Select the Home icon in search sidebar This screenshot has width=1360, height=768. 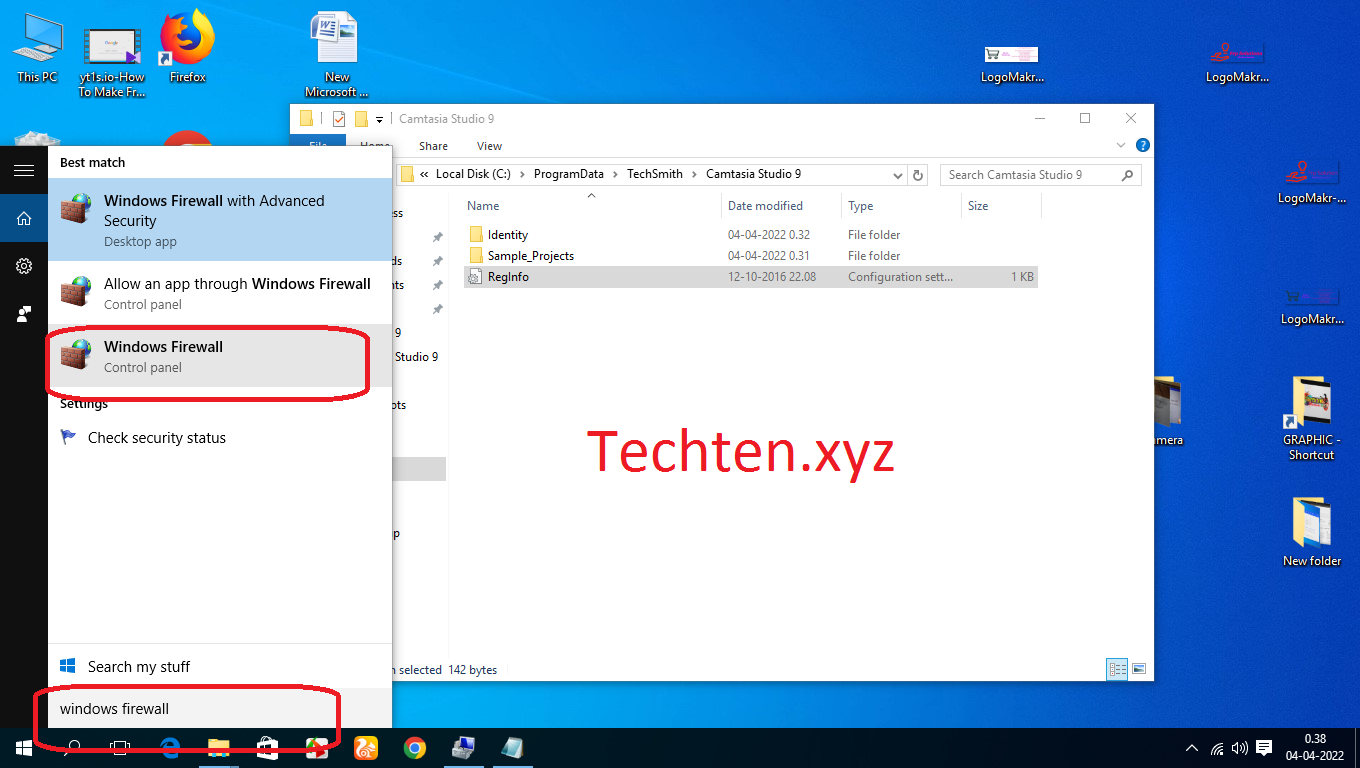coord(24,218)
